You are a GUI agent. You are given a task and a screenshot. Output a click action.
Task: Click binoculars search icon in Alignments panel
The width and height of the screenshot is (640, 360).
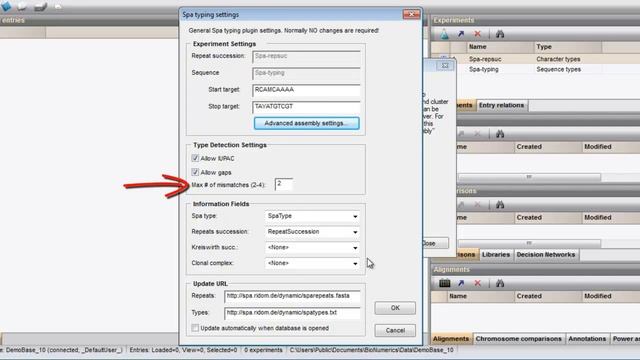click(500, 283)
